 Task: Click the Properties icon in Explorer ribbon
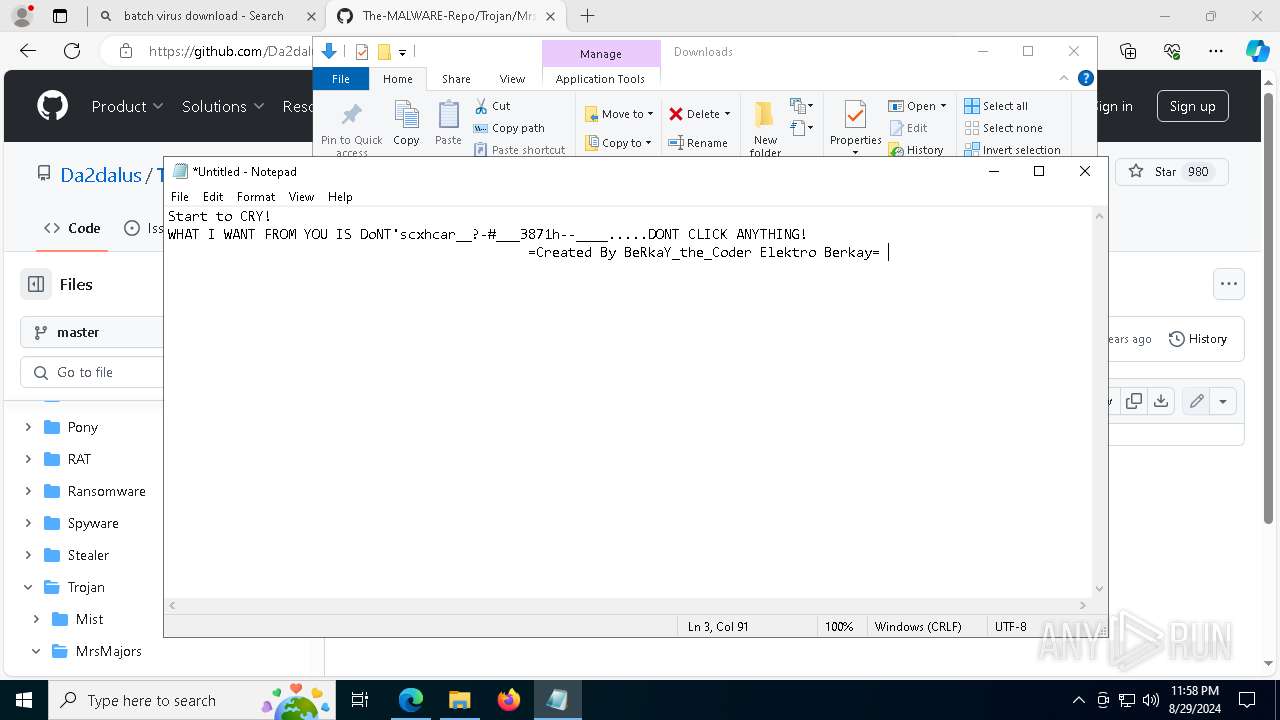coord(855,115)
